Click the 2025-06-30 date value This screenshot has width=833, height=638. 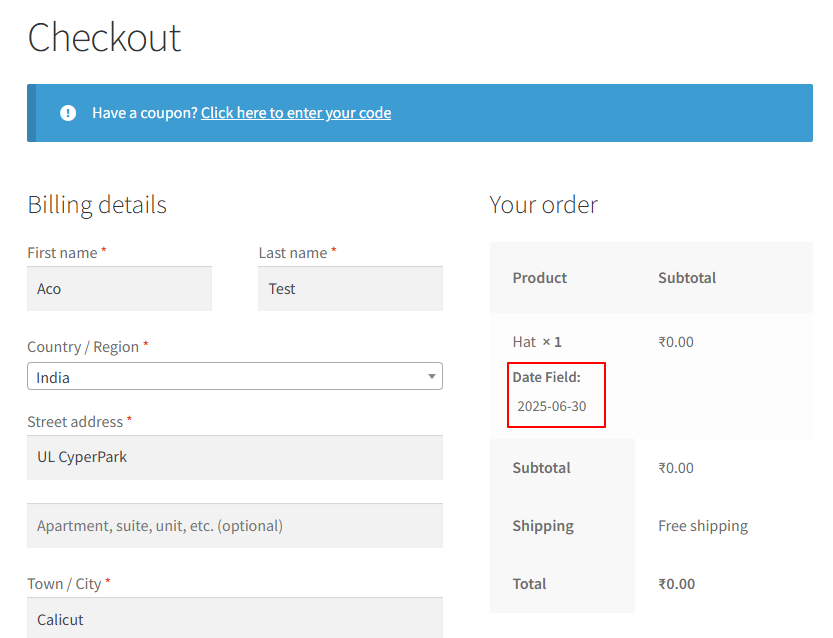(x=552, y=407)
